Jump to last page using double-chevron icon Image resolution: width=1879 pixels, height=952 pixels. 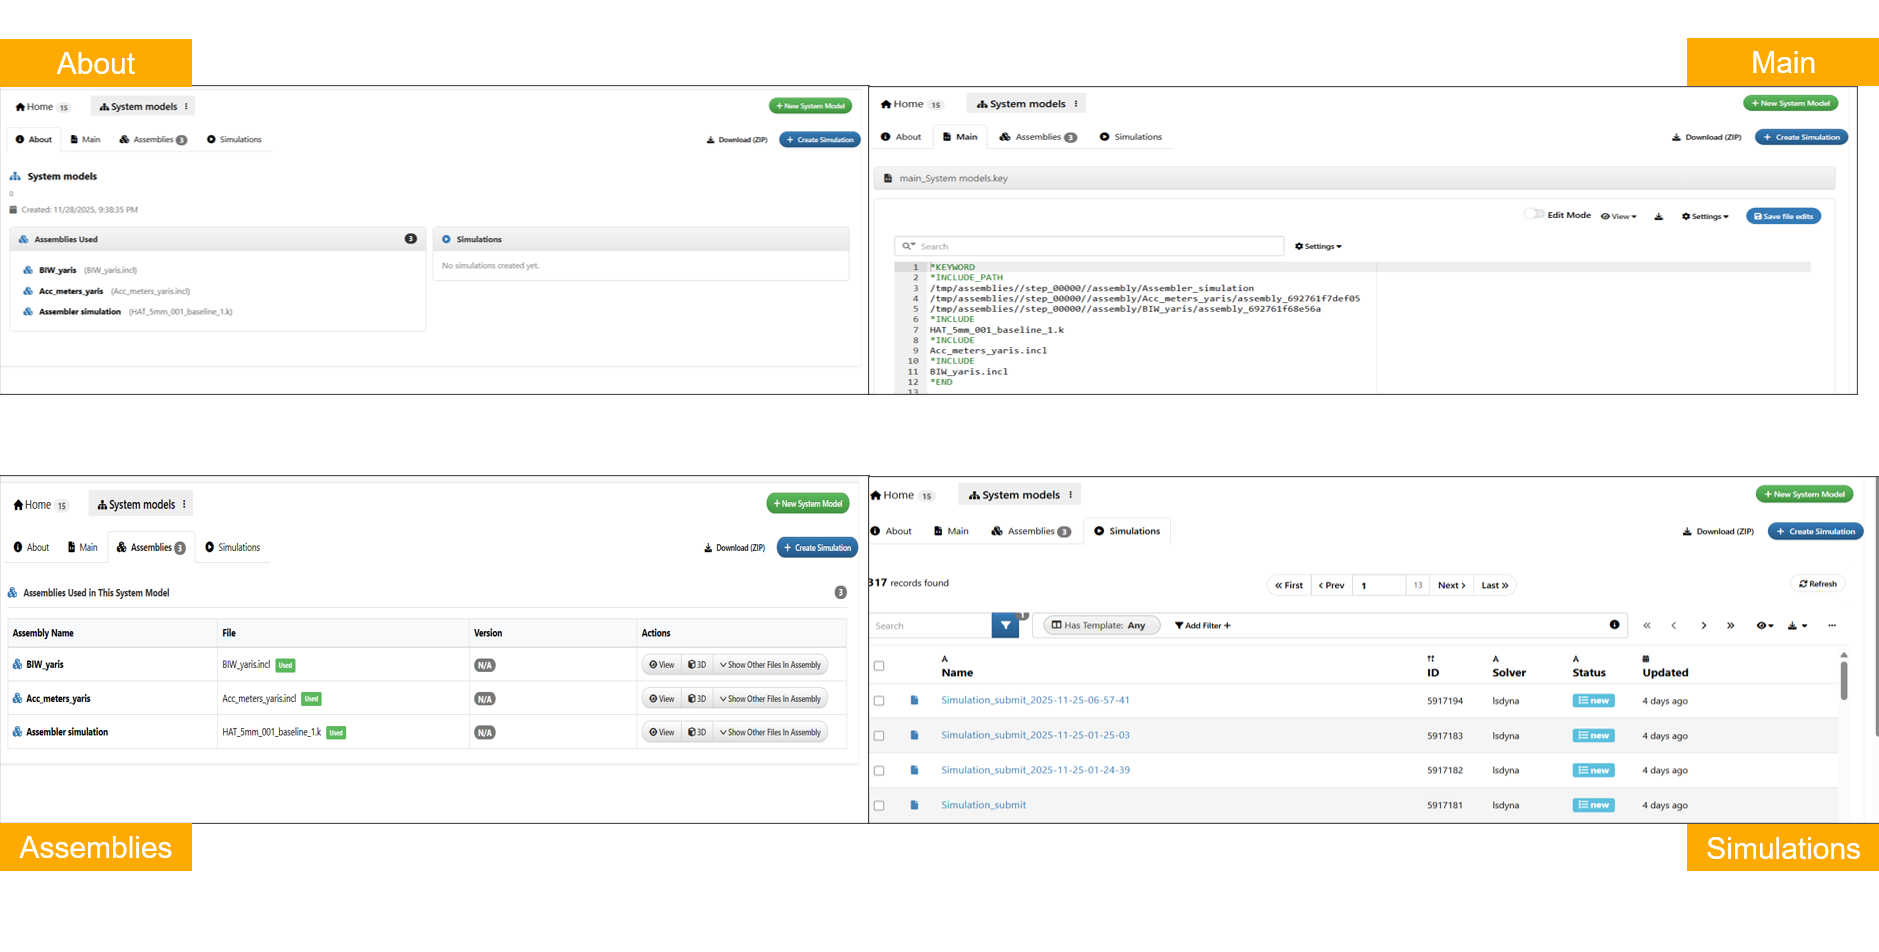1730,626
